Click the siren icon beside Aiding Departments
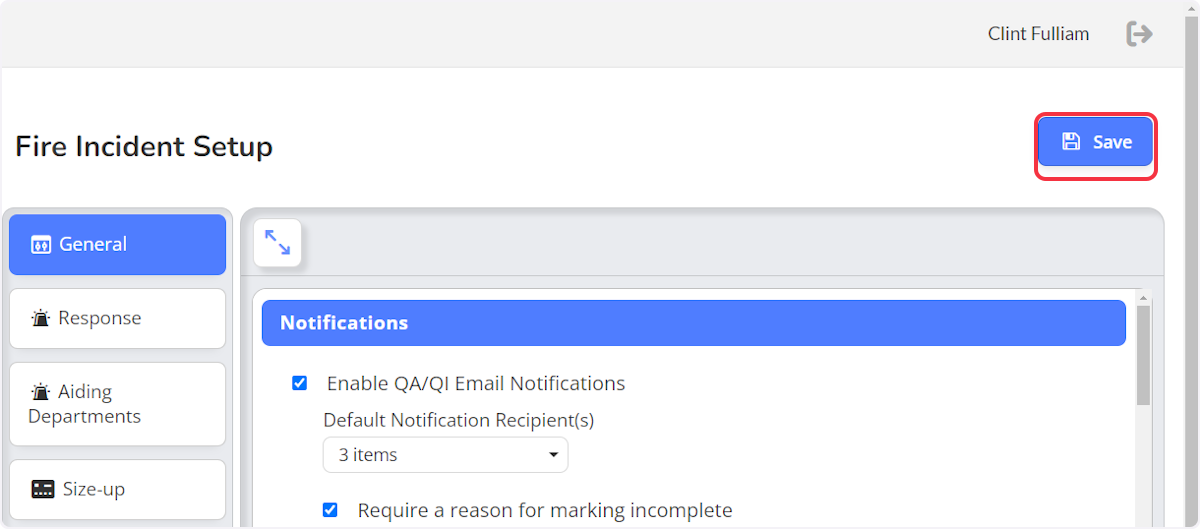This screenshot has width=1200, height=529. [x=41, y=392]
